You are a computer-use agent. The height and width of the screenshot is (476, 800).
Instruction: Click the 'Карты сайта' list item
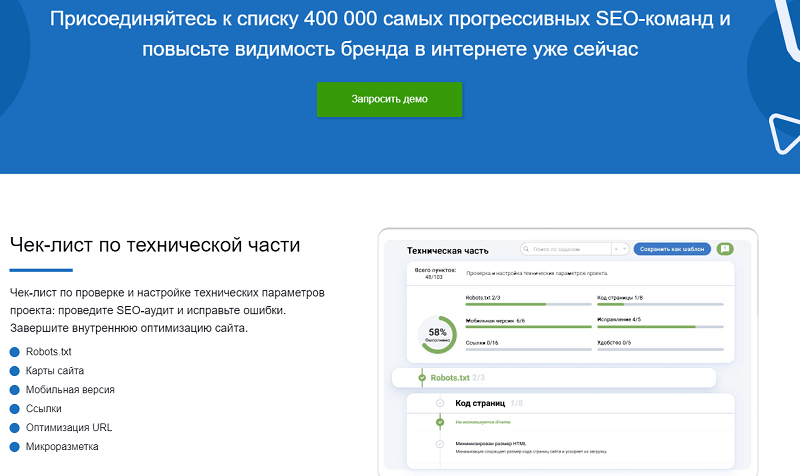55,371
